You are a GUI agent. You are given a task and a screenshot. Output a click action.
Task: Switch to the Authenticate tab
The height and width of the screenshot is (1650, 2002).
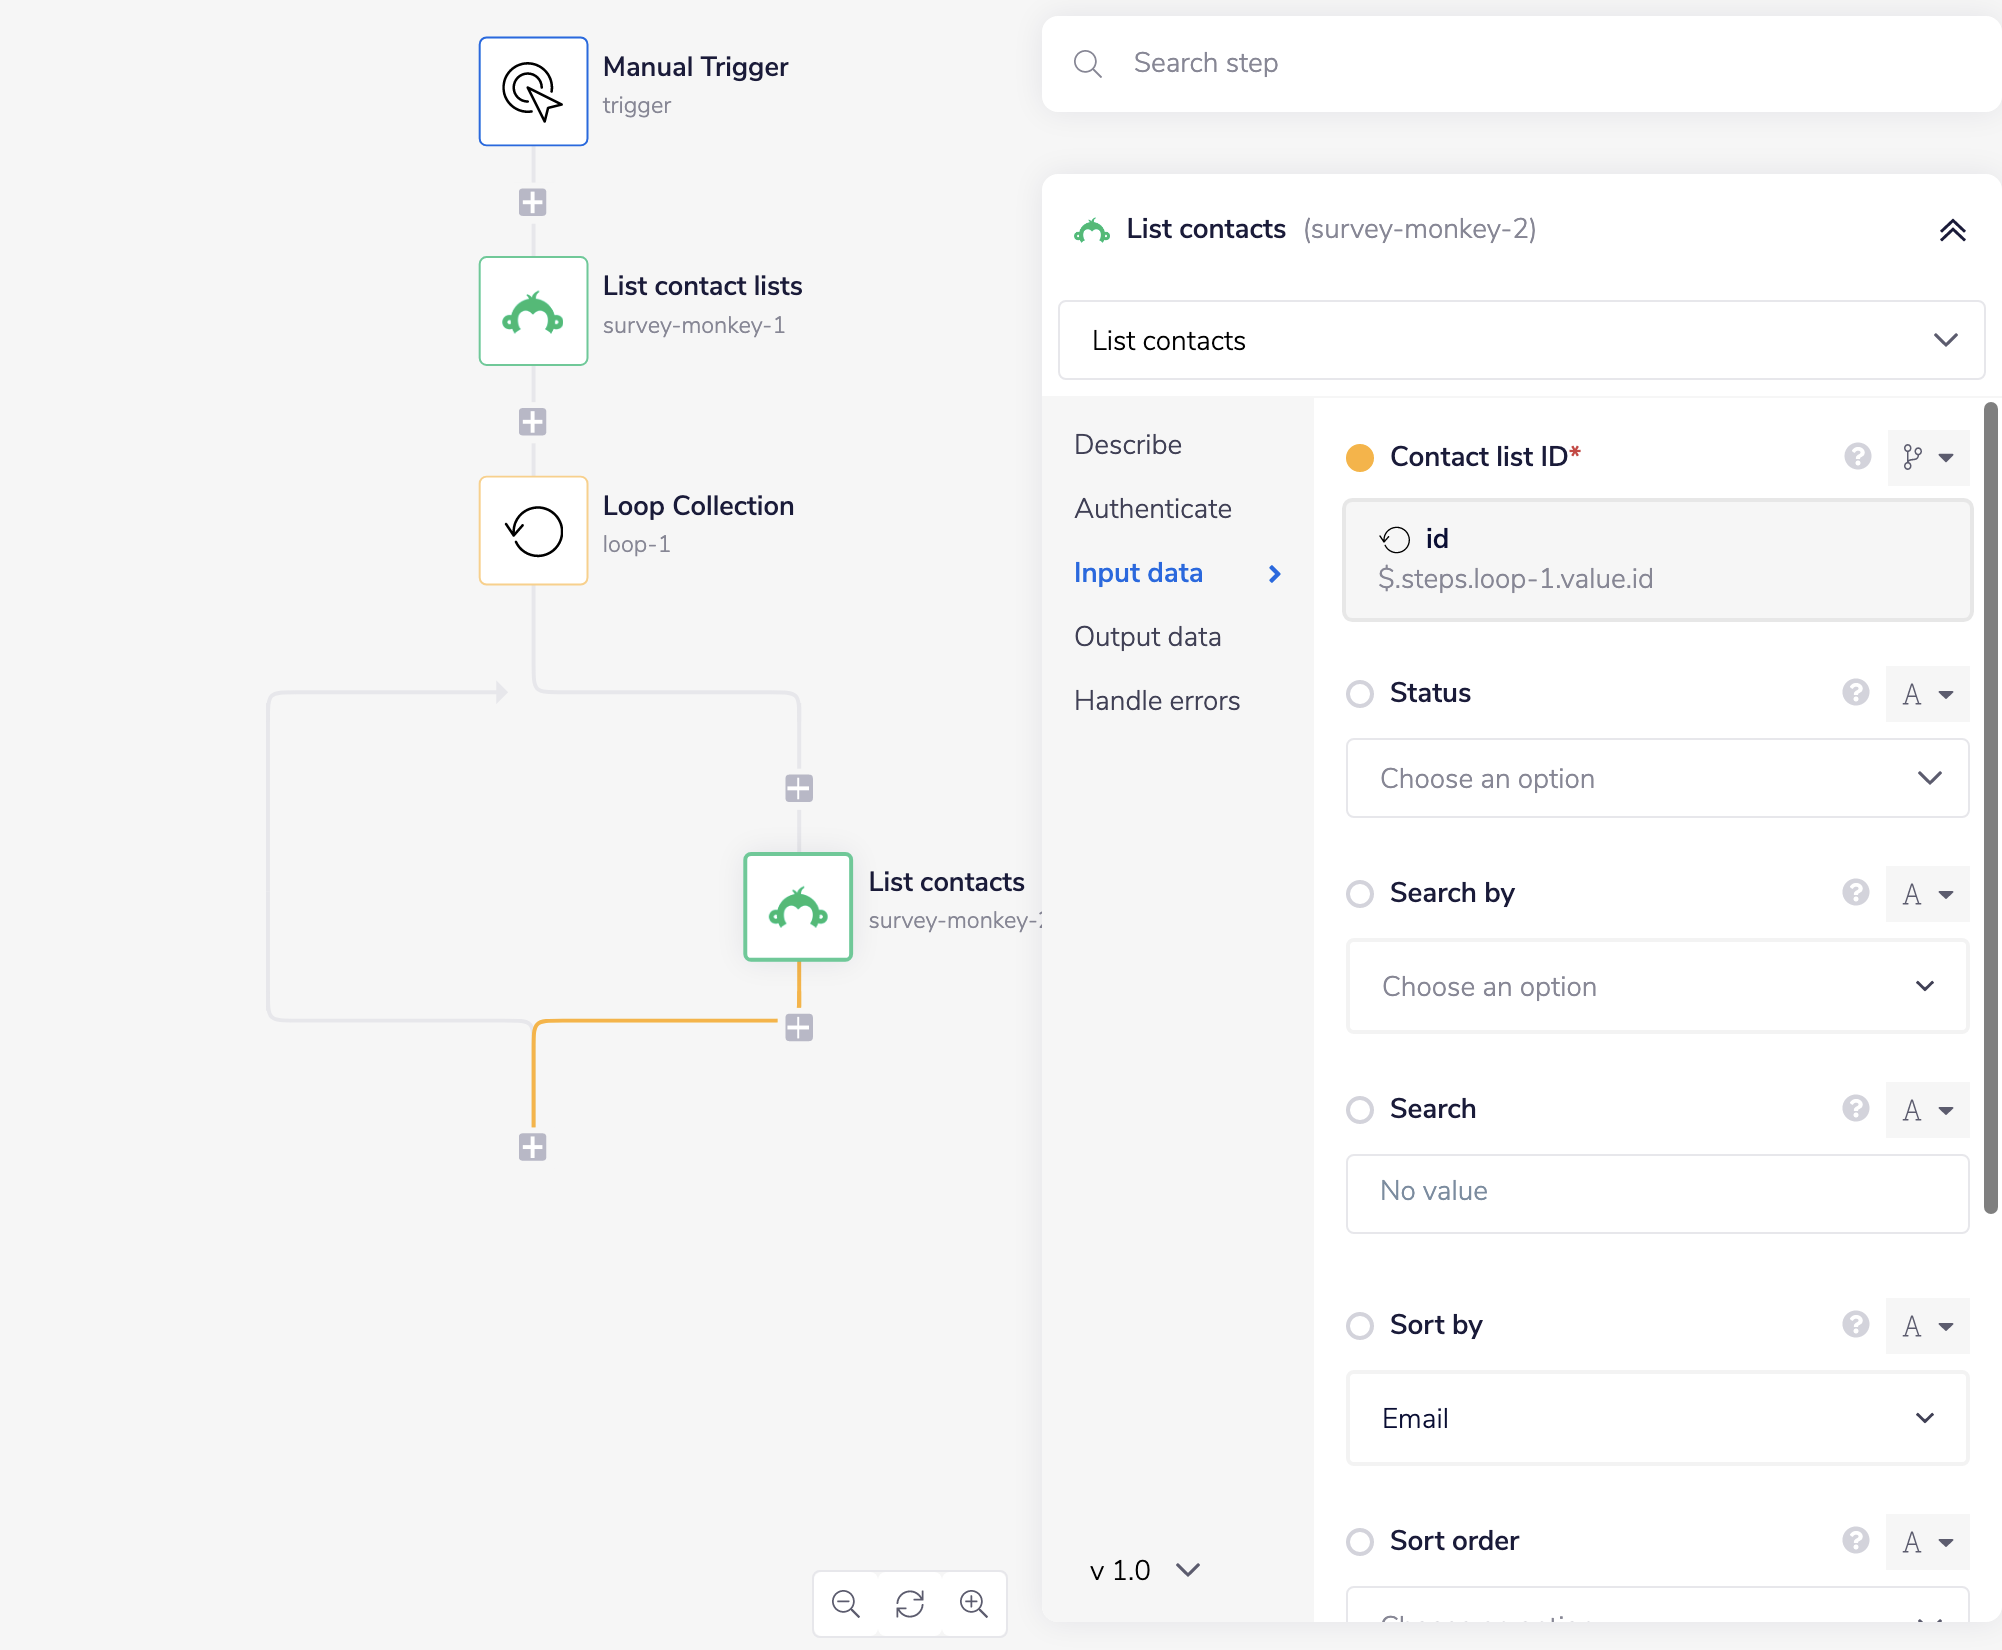[1152, 509]
